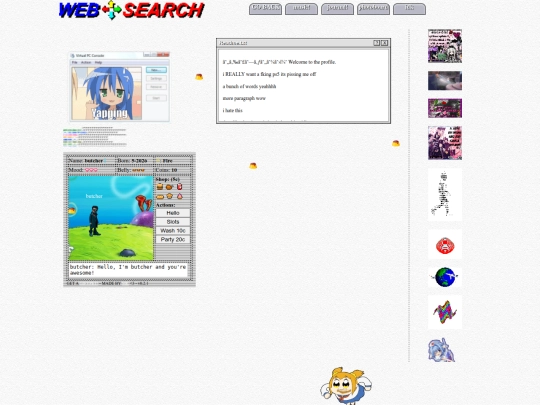Screen dimensions: 540x405
Task: Click the 'more paragraph wow' line
Action: tap(244, 98)
